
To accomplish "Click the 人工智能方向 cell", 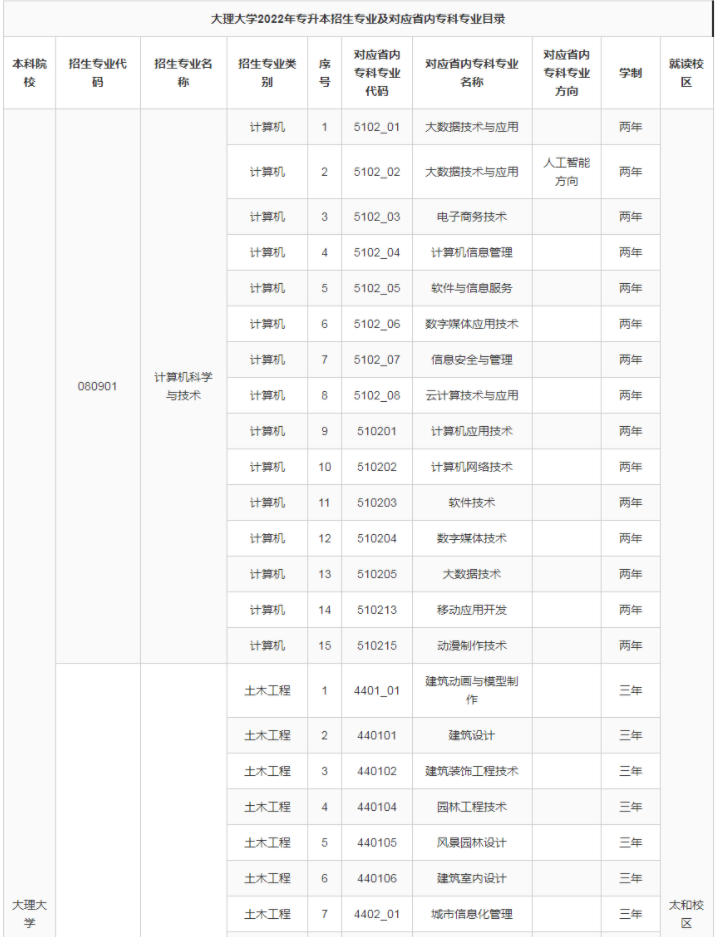I will (567, 172).
